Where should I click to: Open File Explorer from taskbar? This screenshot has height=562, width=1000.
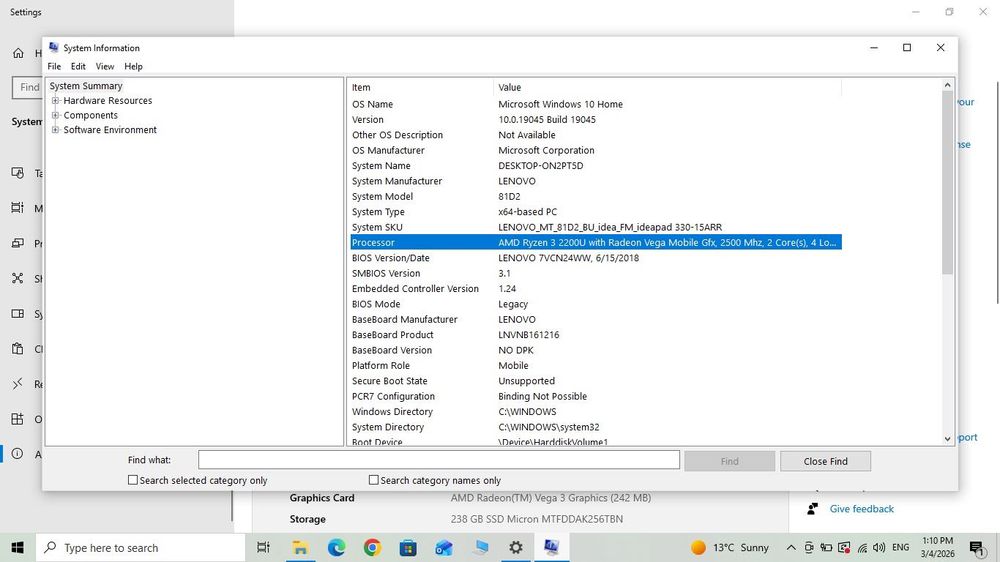coord(300,547)
